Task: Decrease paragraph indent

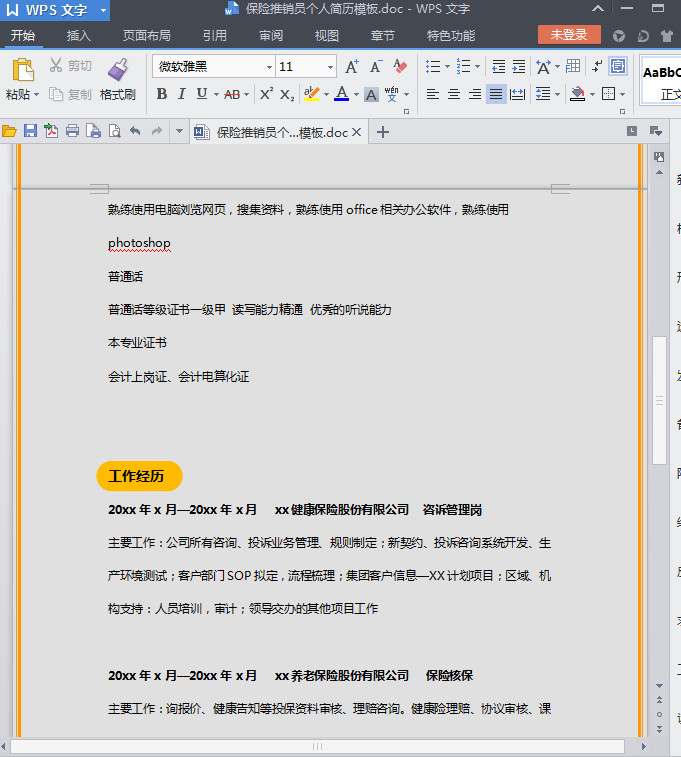Action: tap(499, 66)
